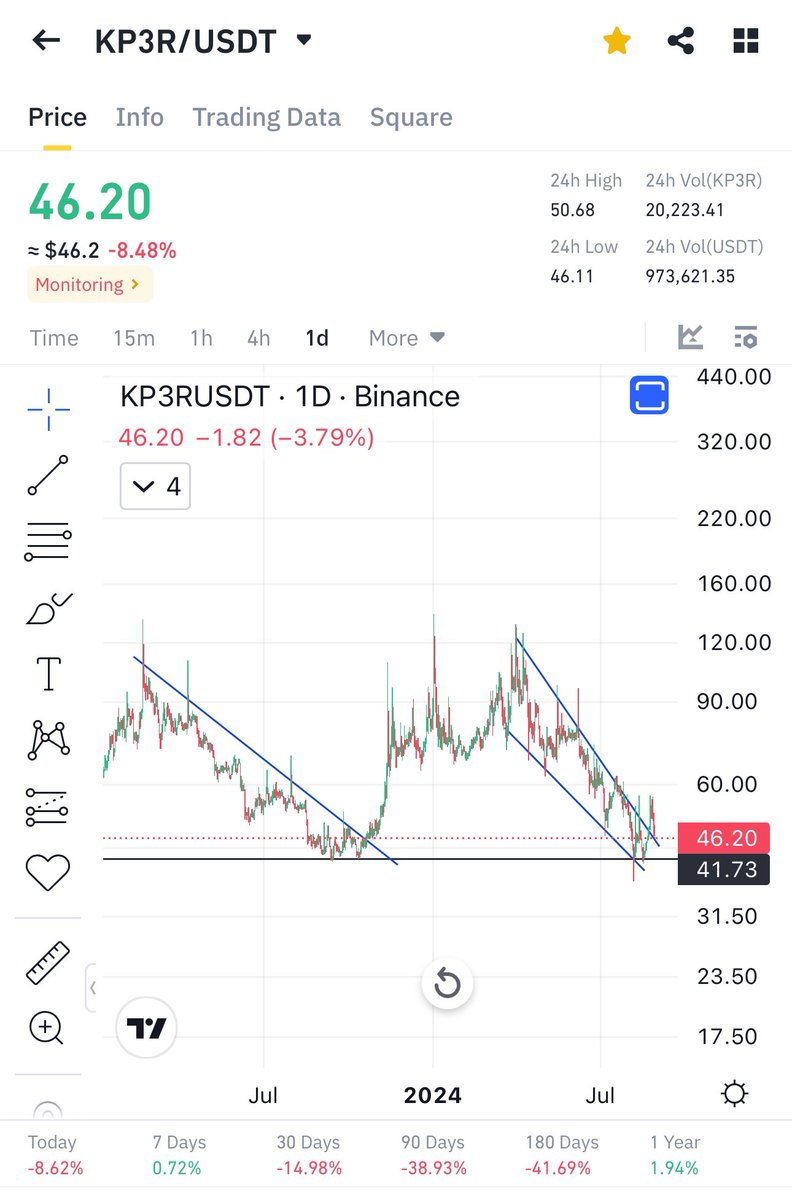This screenshot has height=1200, width=792.
Task: Select the 15m interval
Action: coord(133,338)
